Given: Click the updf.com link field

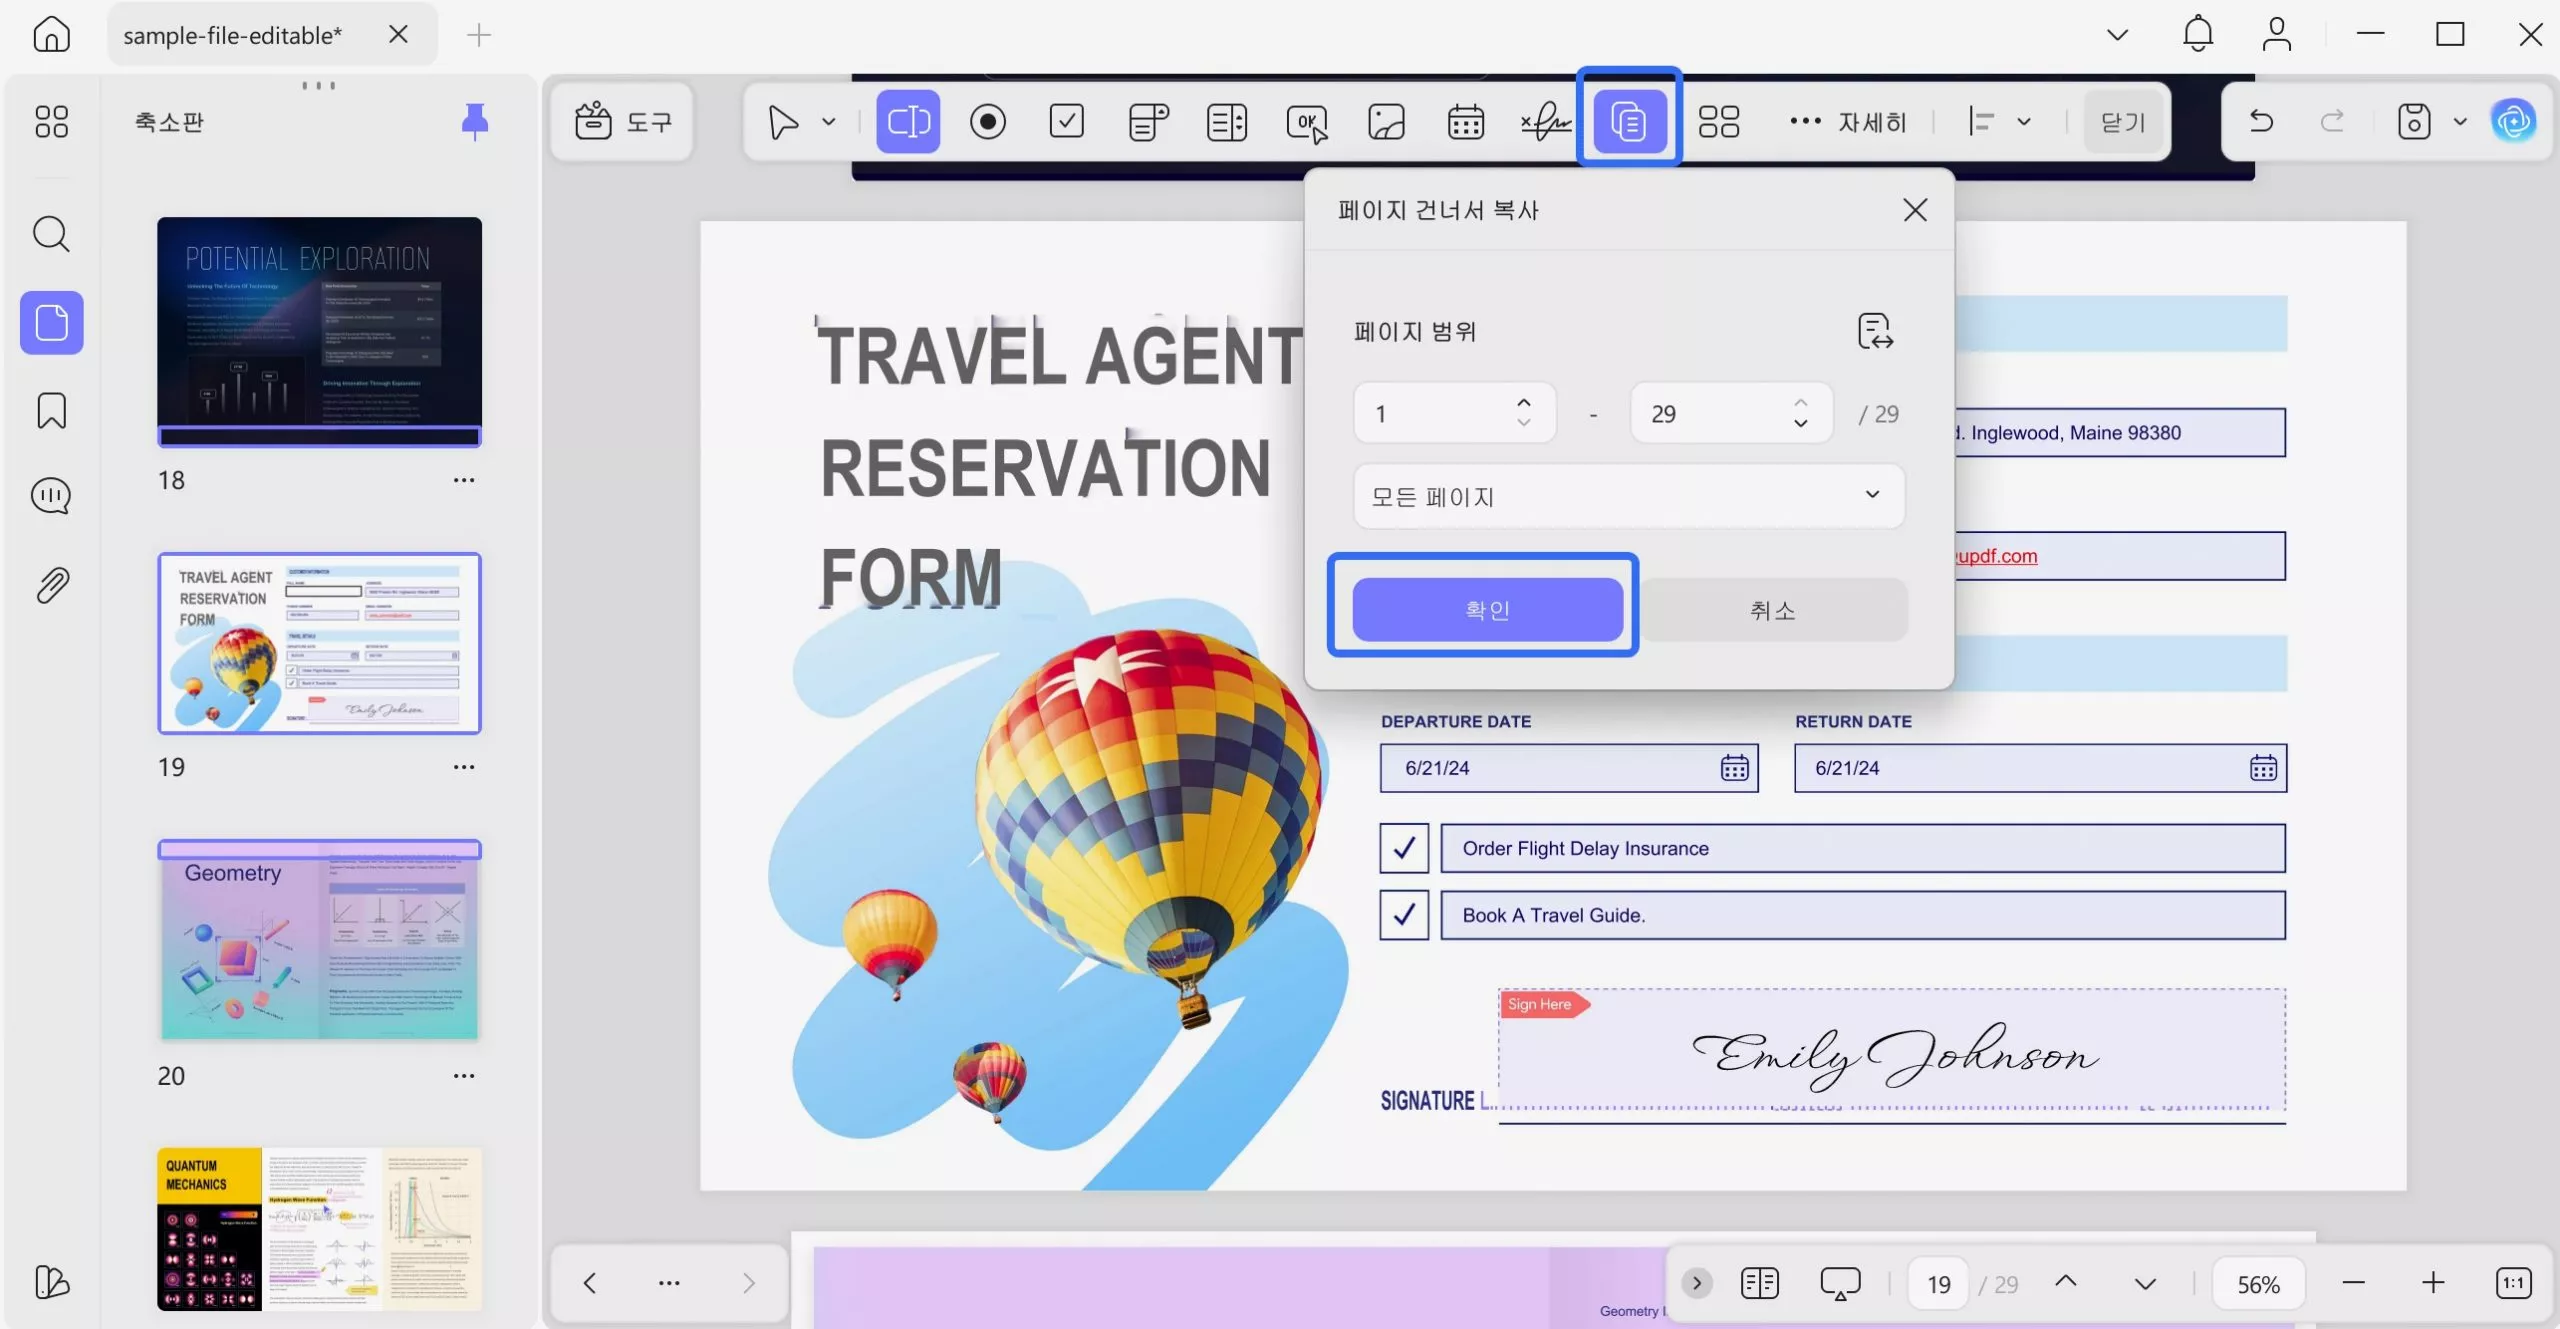Looking at the screenshot, I should pos(2120,556).
